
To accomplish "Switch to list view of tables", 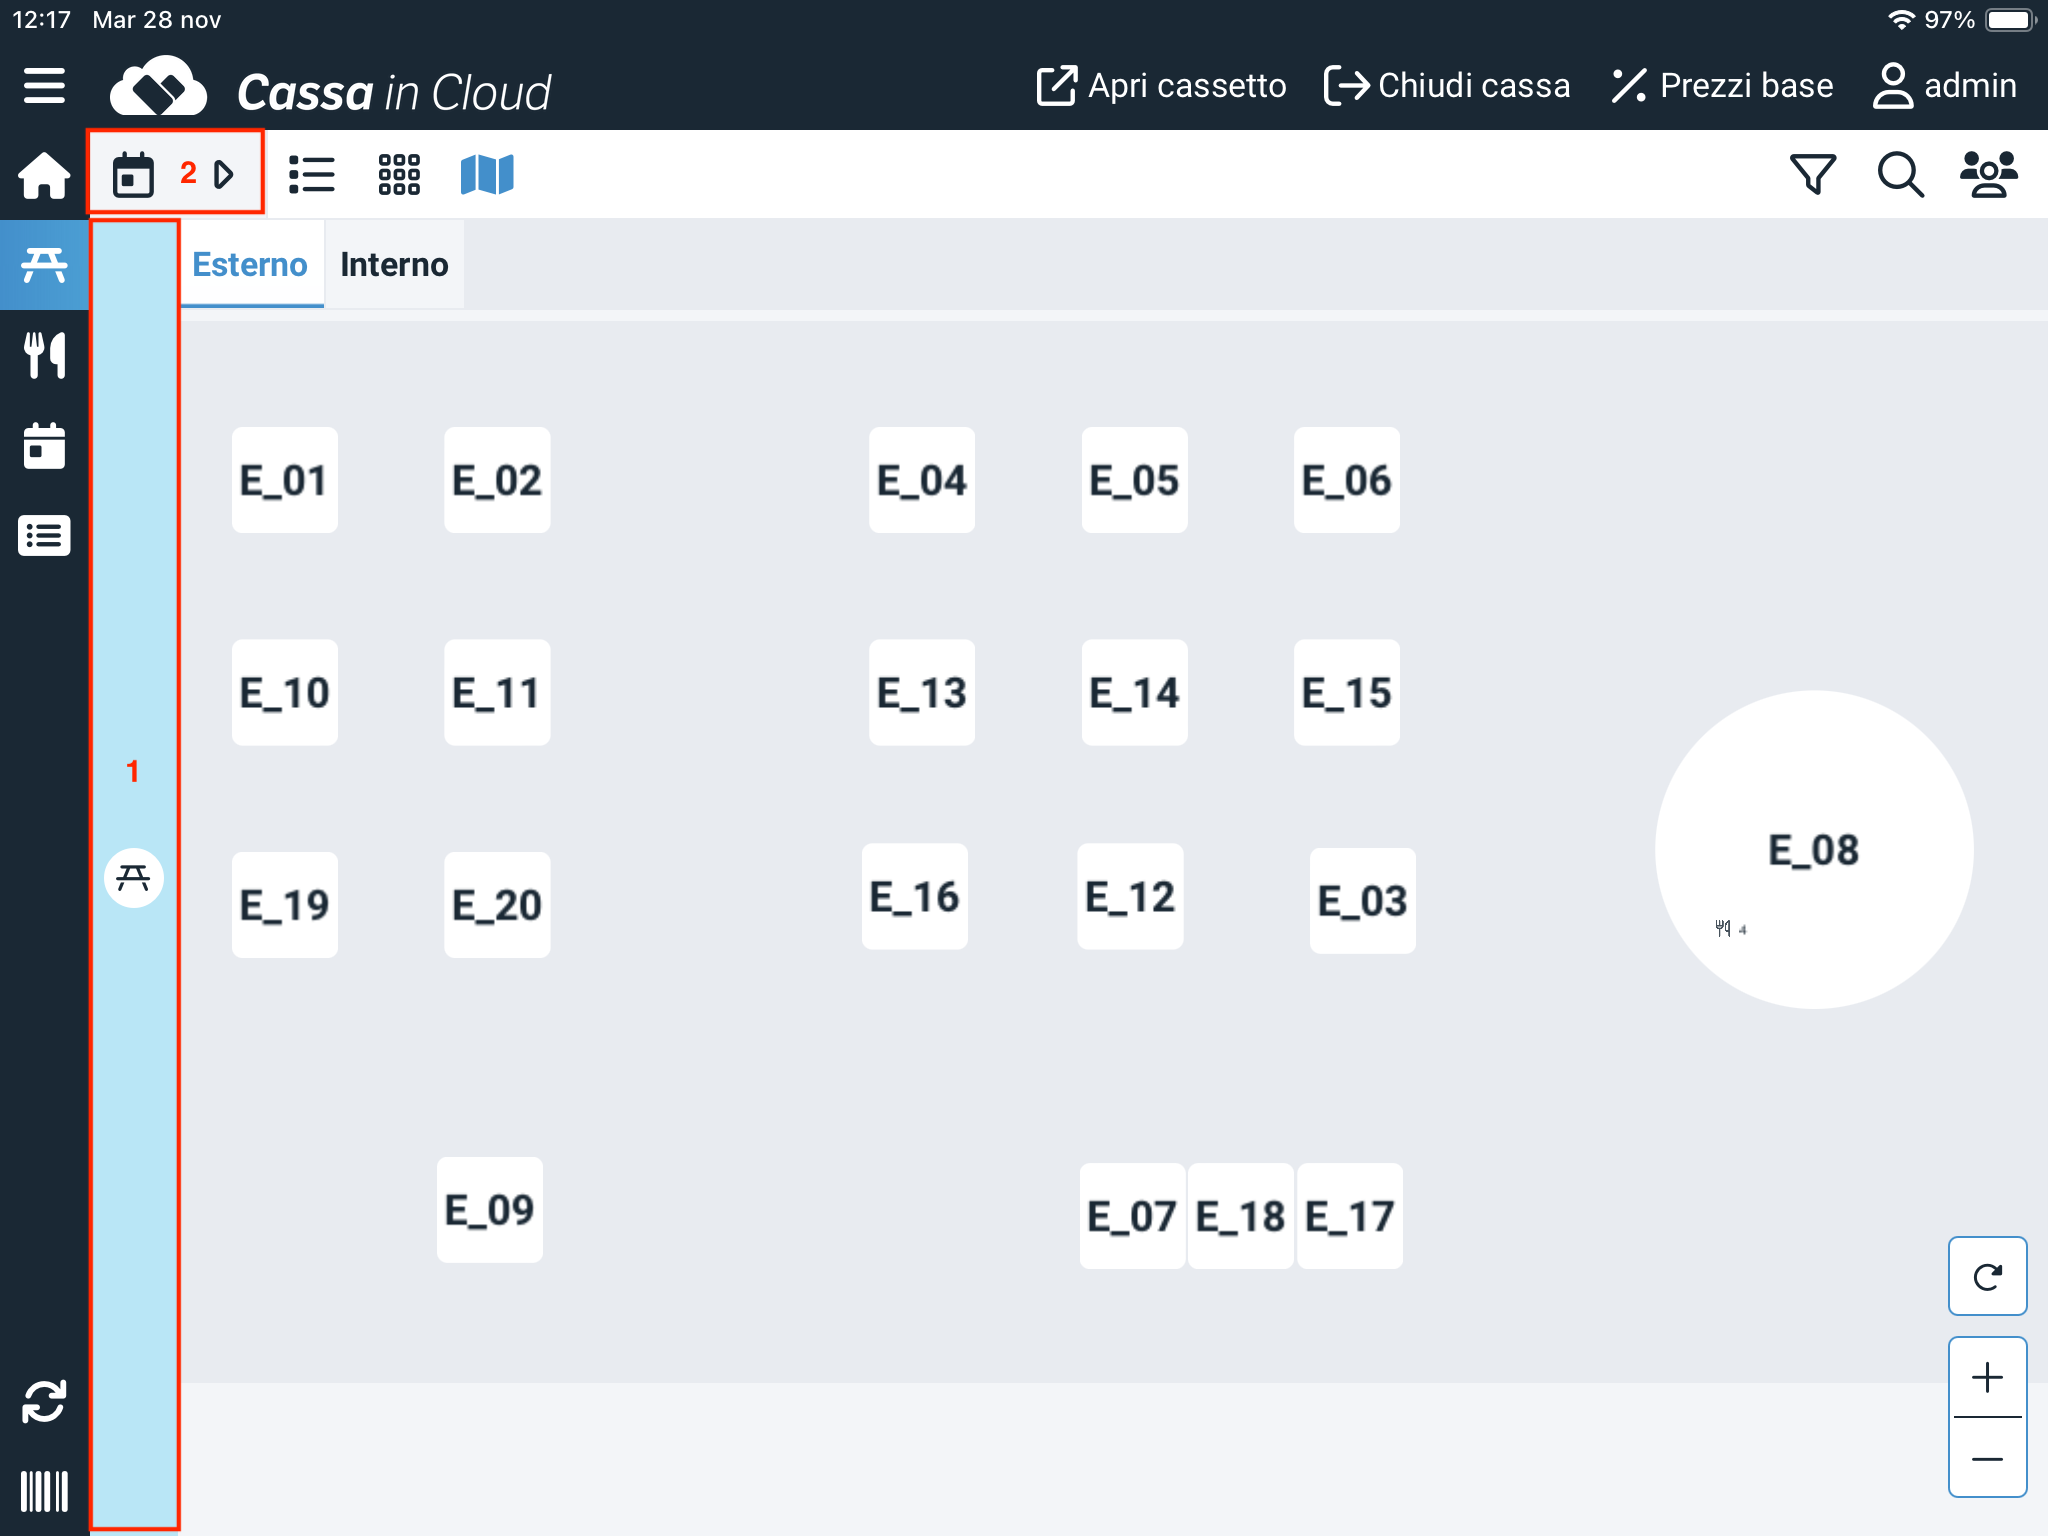I will (x=311, y=175).
